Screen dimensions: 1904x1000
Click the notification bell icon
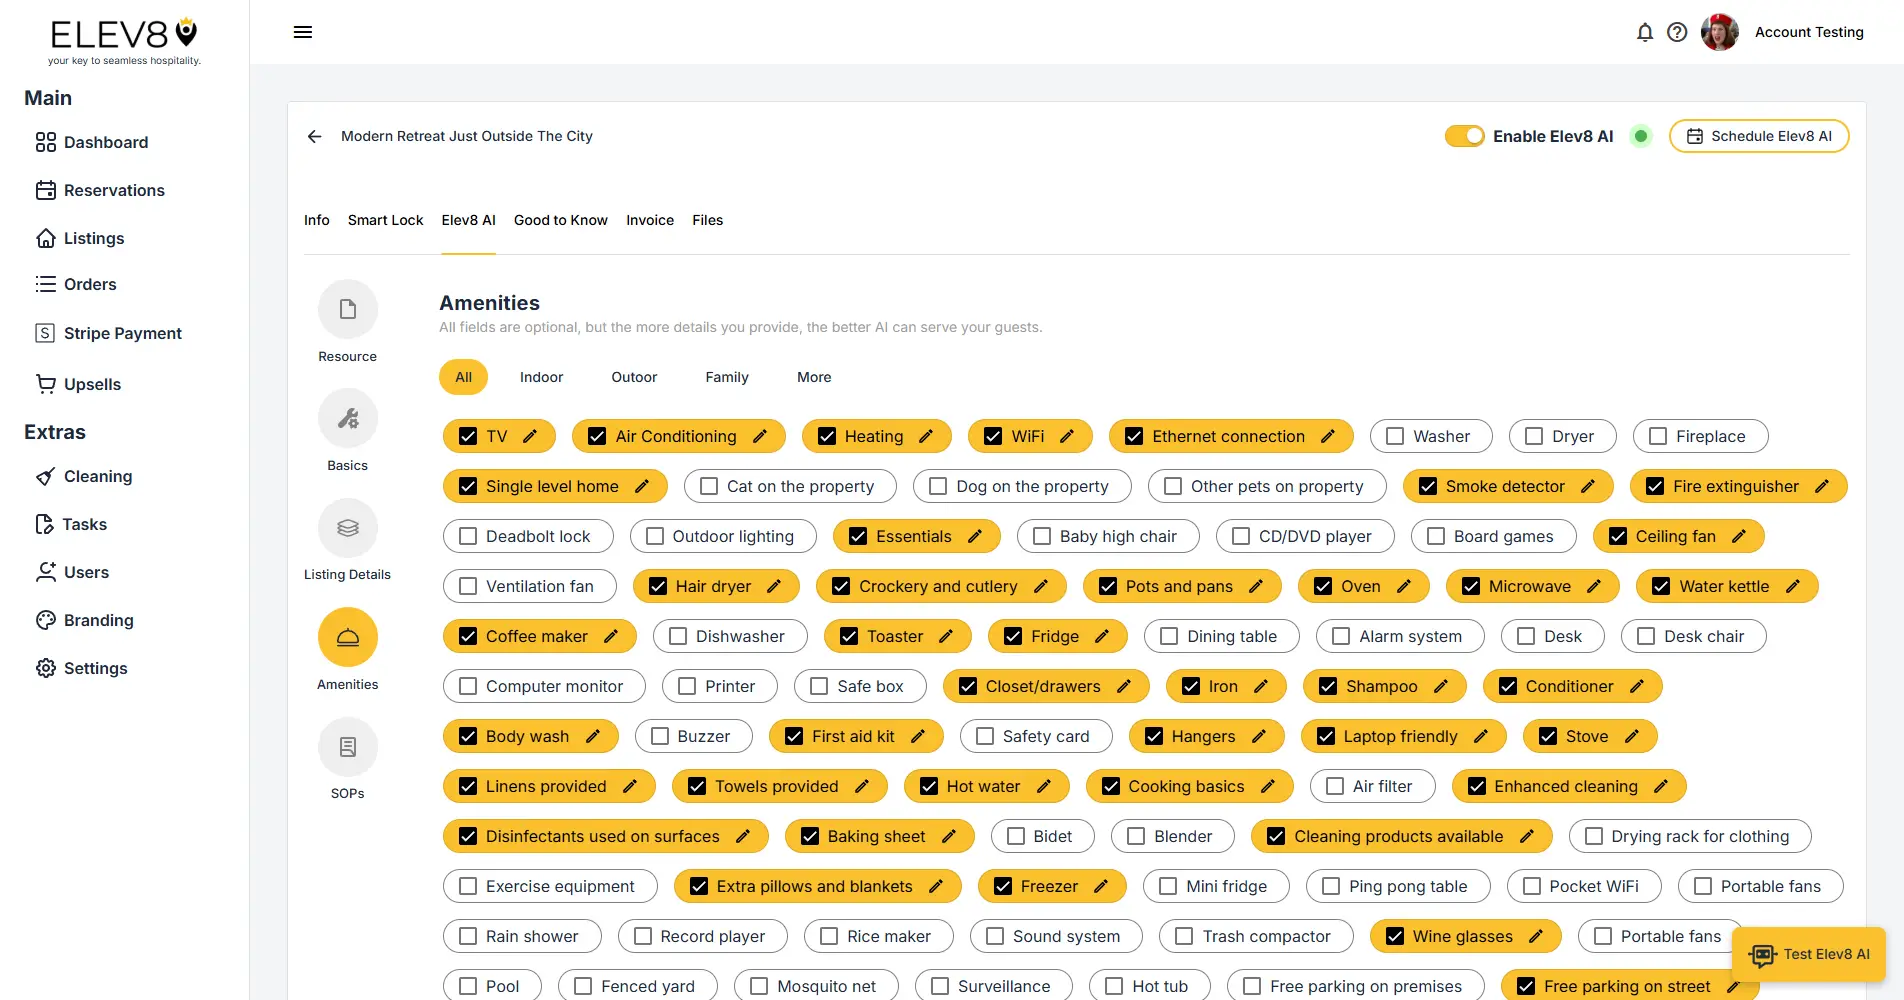click(1644, 33)
